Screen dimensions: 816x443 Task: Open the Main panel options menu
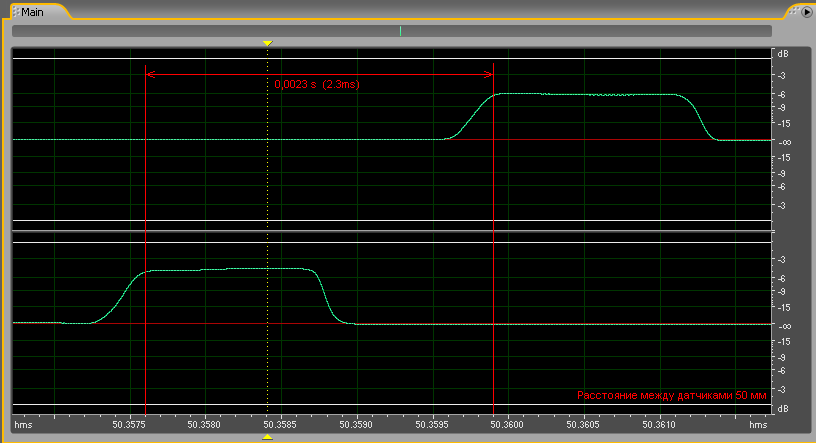807,12
